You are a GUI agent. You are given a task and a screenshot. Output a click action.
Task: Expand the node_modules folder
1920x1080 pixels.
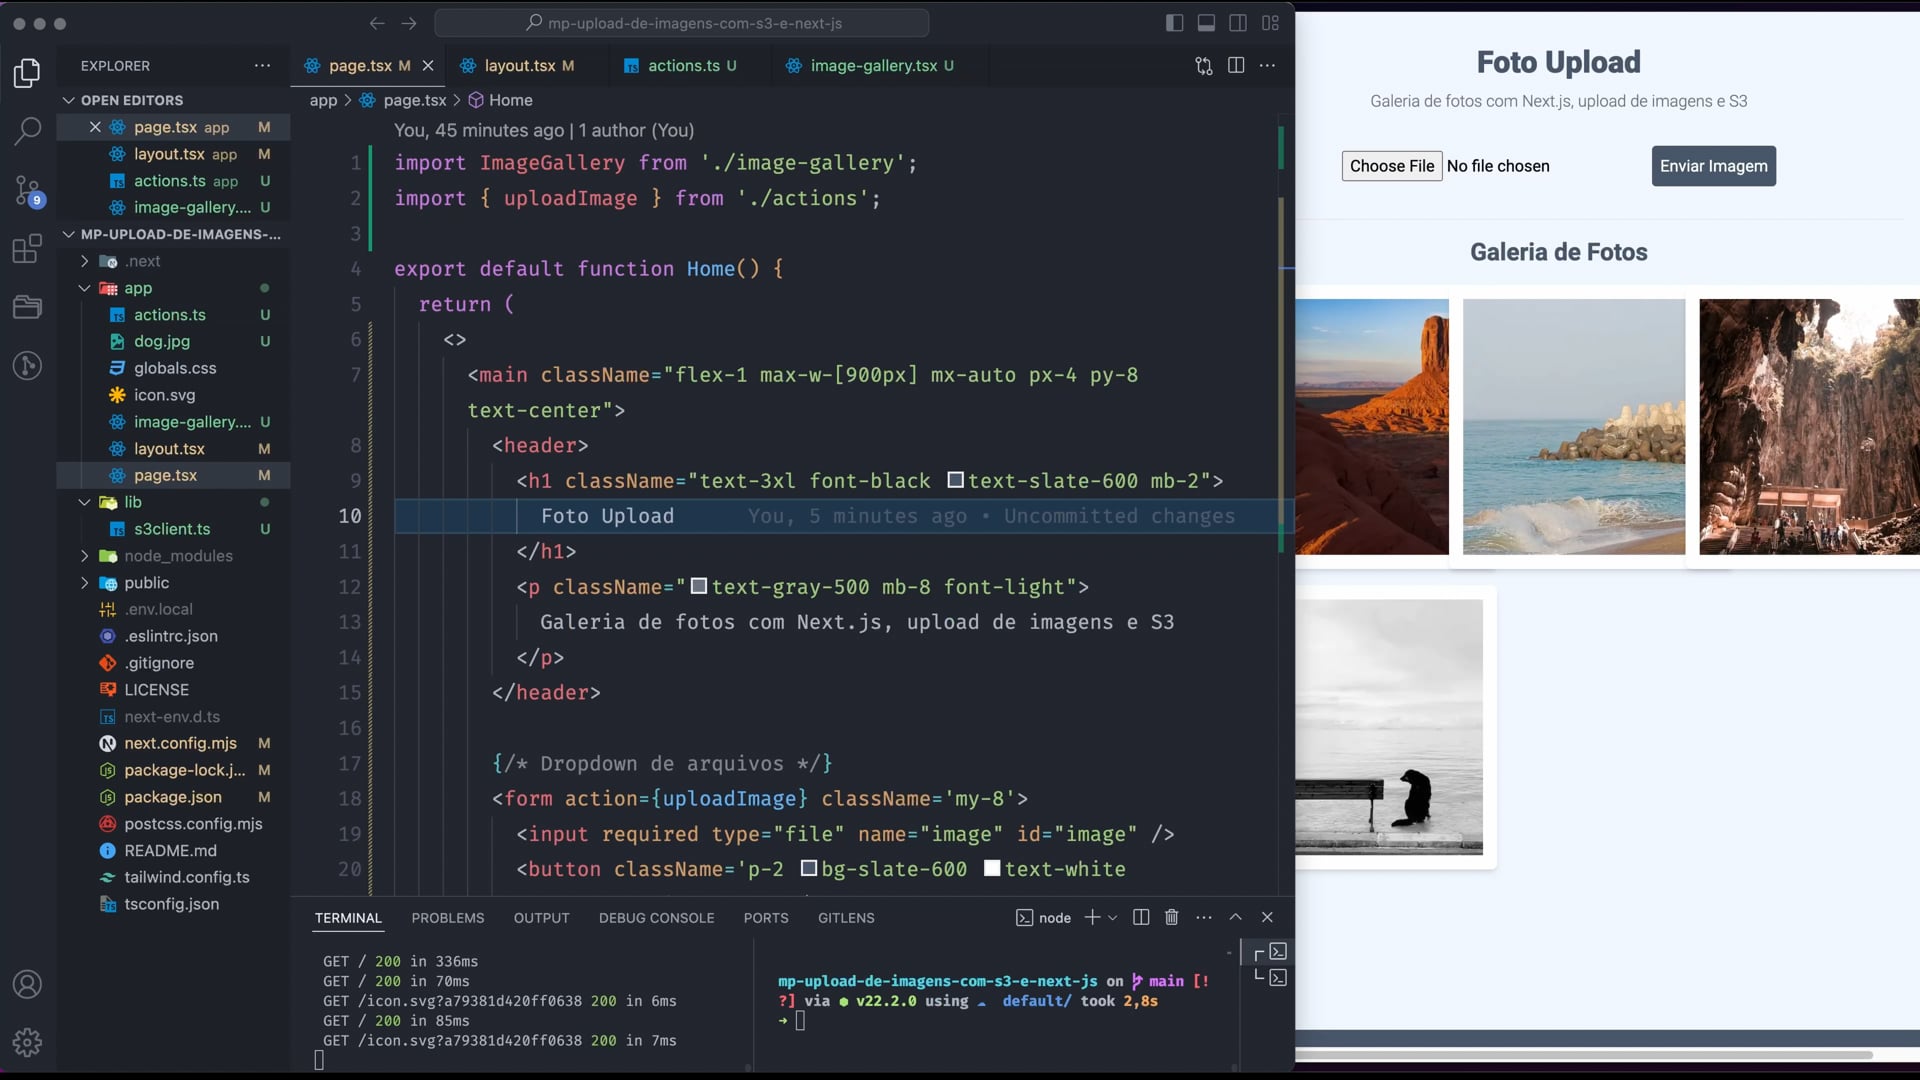point(85,556)
